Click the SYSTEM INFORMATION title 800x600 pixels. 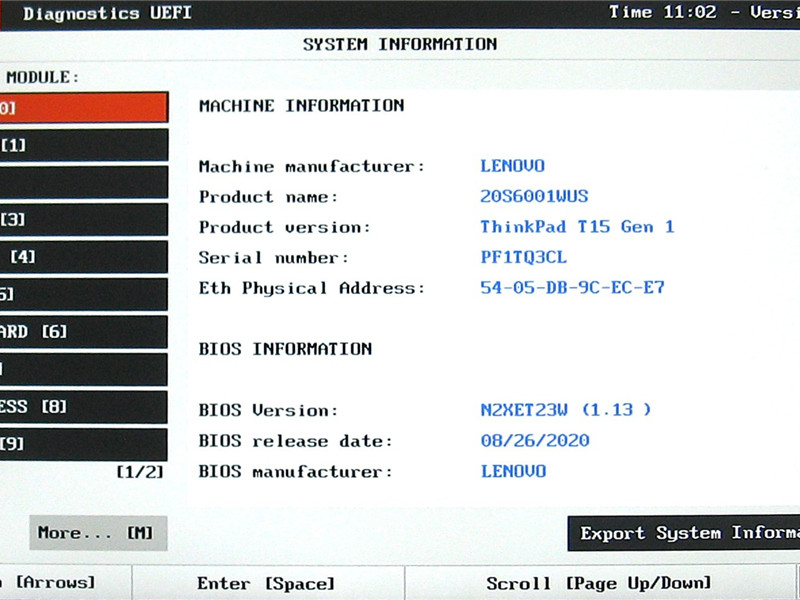coord(400,44)
